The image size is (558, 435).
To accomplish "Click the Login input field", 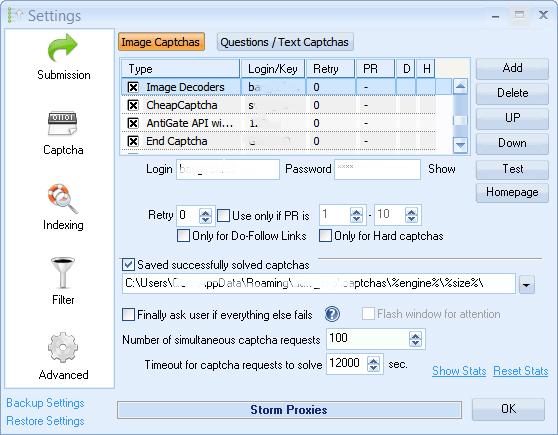I will [228, 169].
